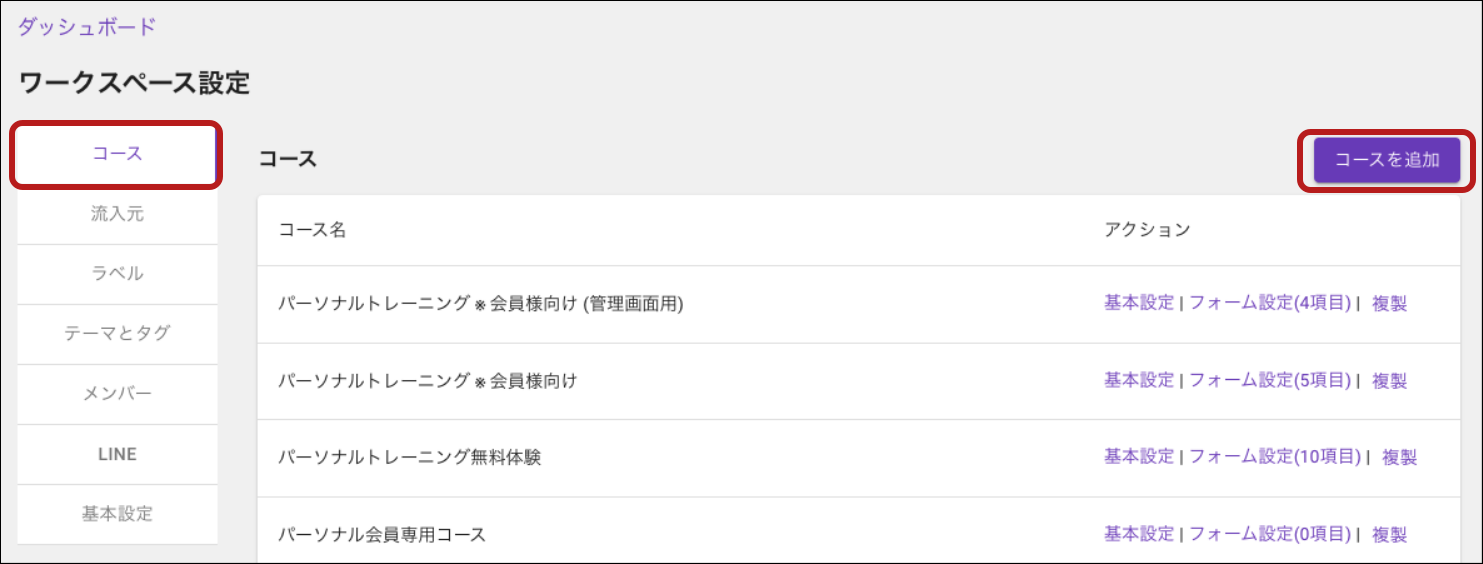Open フォーム設定(4項目) link
The image size is (1483, 564).
coord(1270,303)
